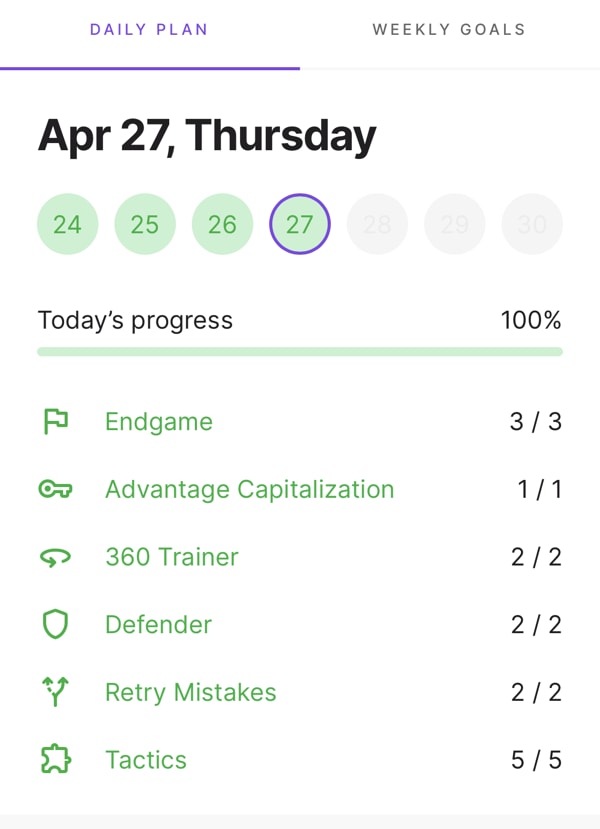Switch to the Daily Plan tab
The image size is (600, 829).
[x=149, y=30]
